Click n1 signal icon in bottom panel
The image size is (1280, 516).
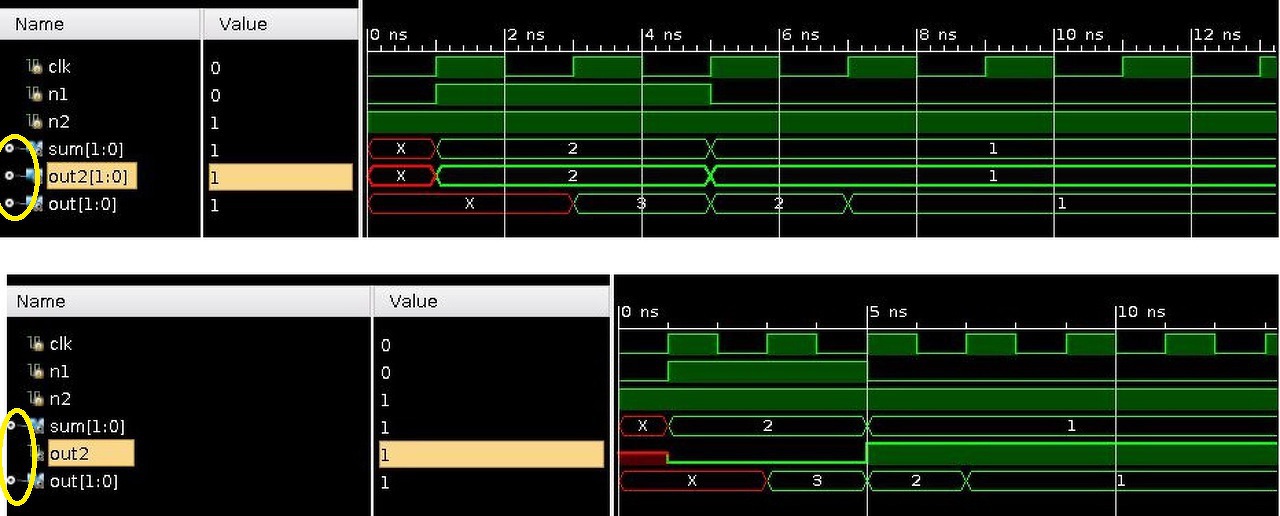pos(36,372)
